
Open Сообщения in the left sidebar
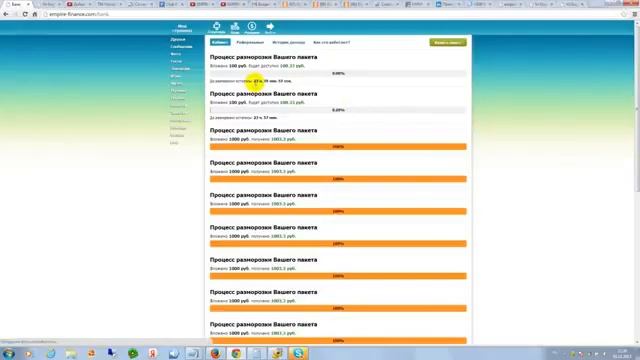click(x=181, y=47)
